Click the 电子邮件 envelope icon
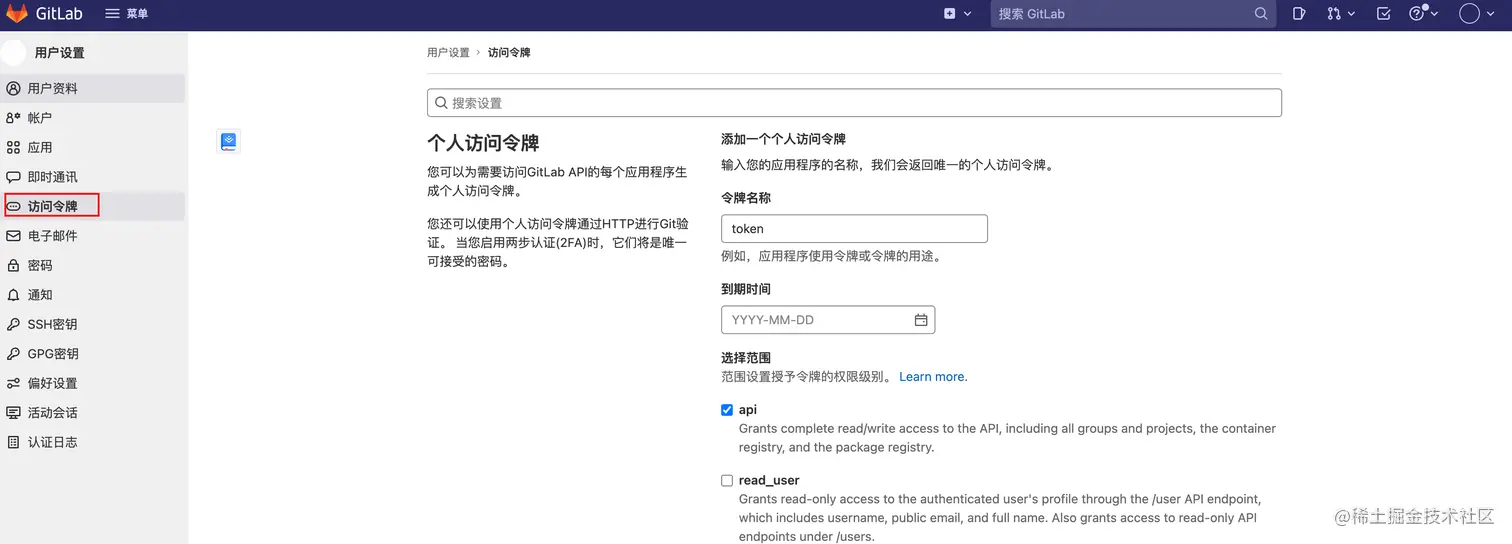 (x=13, y=236)
